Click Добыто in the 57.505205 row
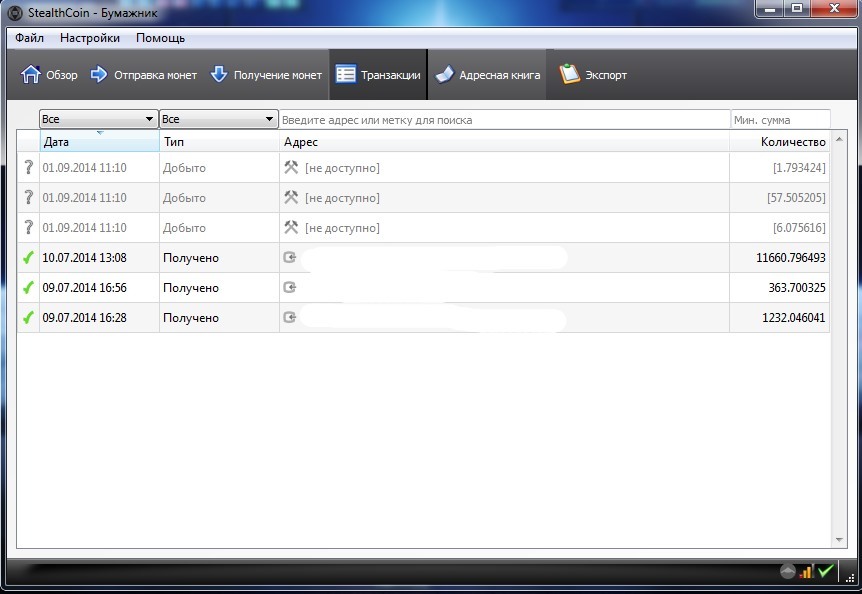862x594 pixels. [184, 198]
